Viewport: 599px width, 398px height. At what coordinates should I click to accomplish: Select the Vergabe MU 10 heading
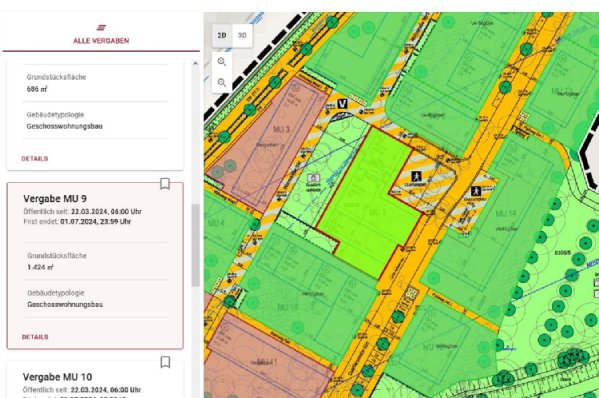[x=57, y=377]
